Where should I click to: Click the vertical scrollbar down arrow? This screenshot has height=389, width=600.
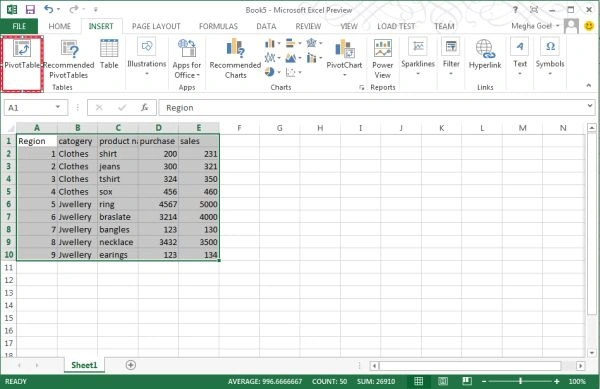click(592, 353)
